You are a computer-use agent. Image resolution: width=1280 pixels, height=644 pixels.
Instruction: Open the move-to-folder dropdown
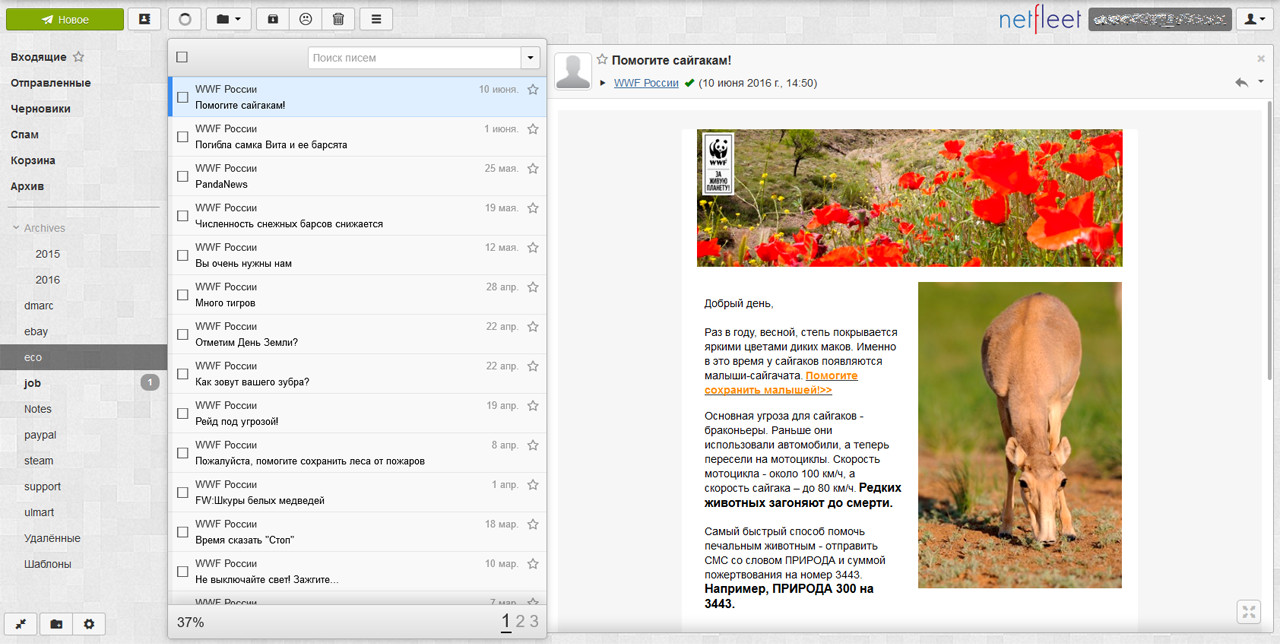(x=228, y=19)
